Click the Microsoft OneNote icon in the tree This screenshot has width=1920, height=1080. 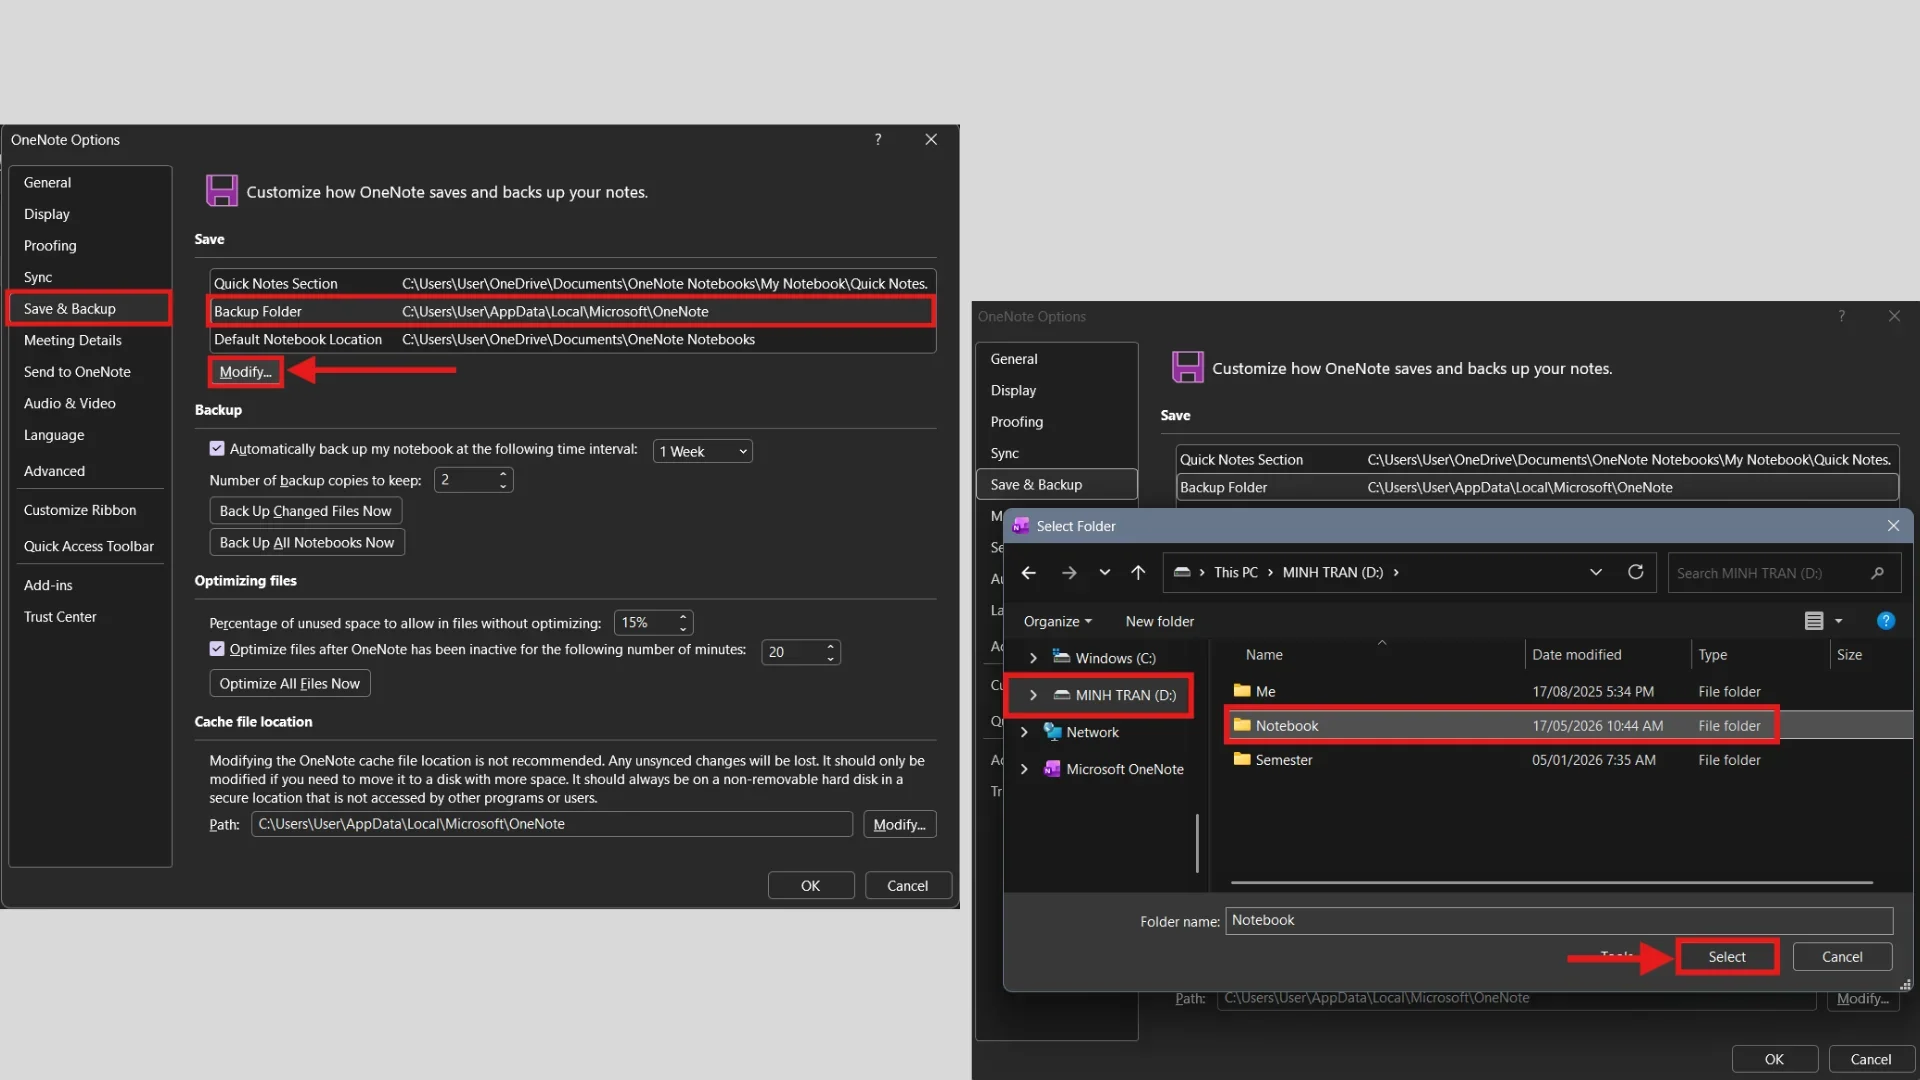coord(1052,769)
